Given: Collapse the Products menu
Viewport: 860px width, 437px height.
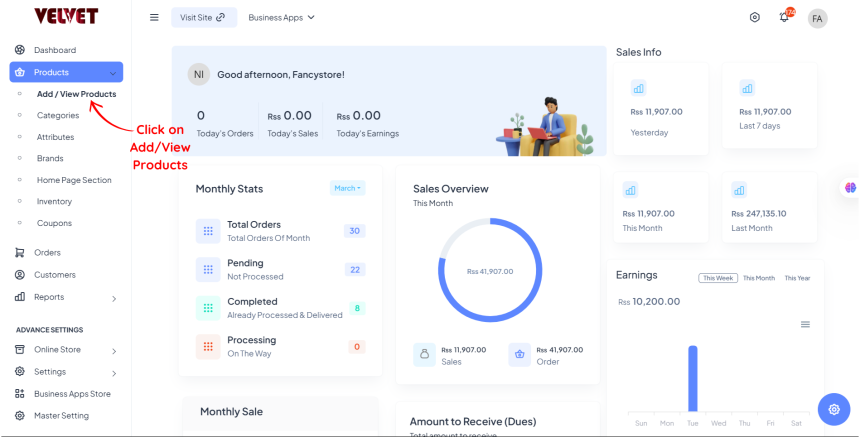Looking at the screenshot, I should pyautogui.click(x=113, y=73).
